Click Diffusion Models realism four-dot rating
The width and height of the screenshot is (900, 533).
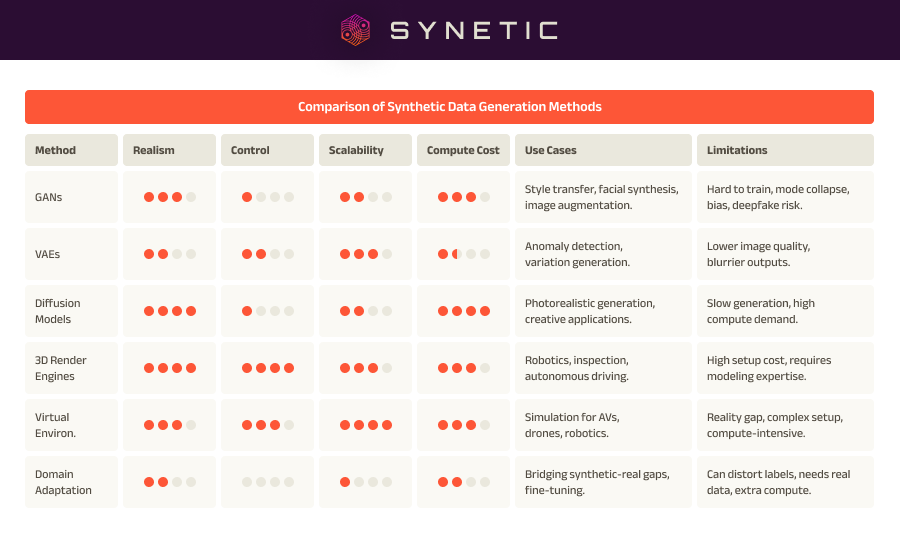[x=170, y=311]
